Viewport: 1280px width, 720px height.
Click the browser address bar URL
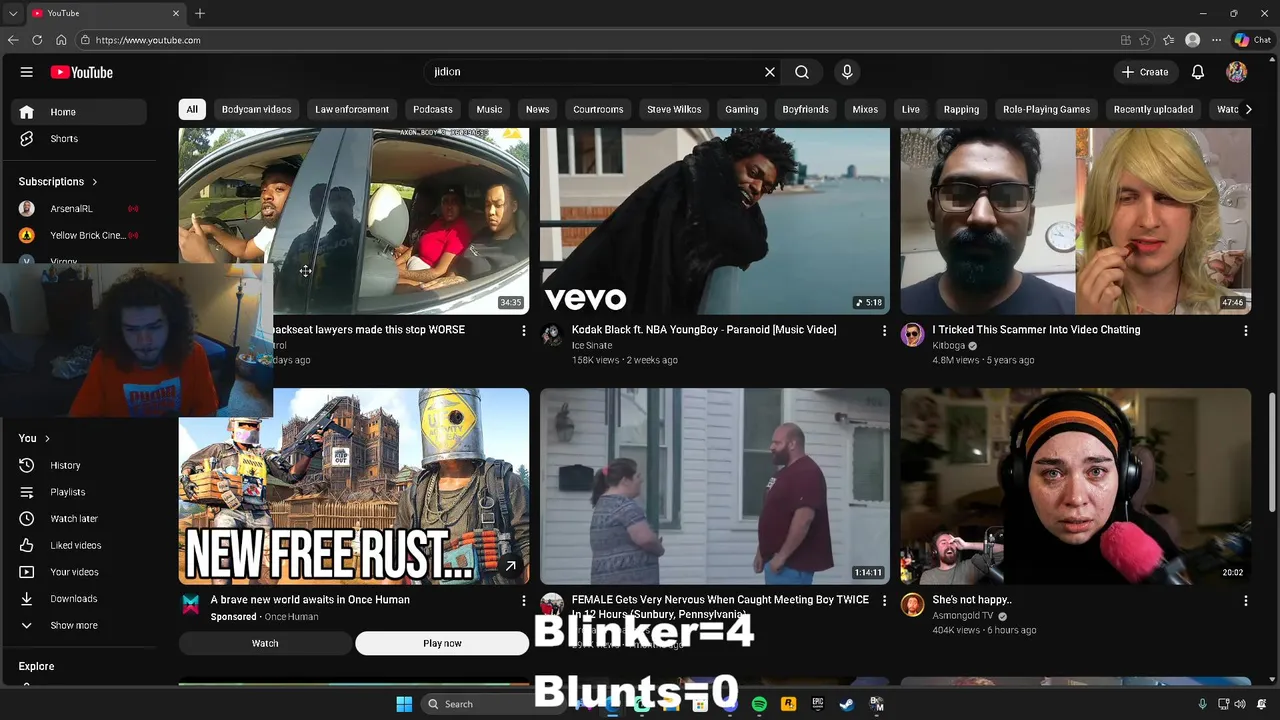click(148, 40)
